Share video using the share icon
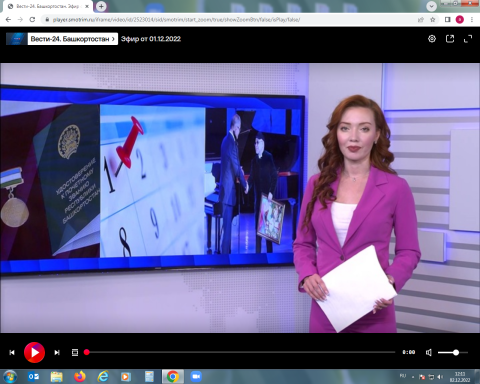The width and height of the screenshot is (480, 384). (450, 39)
